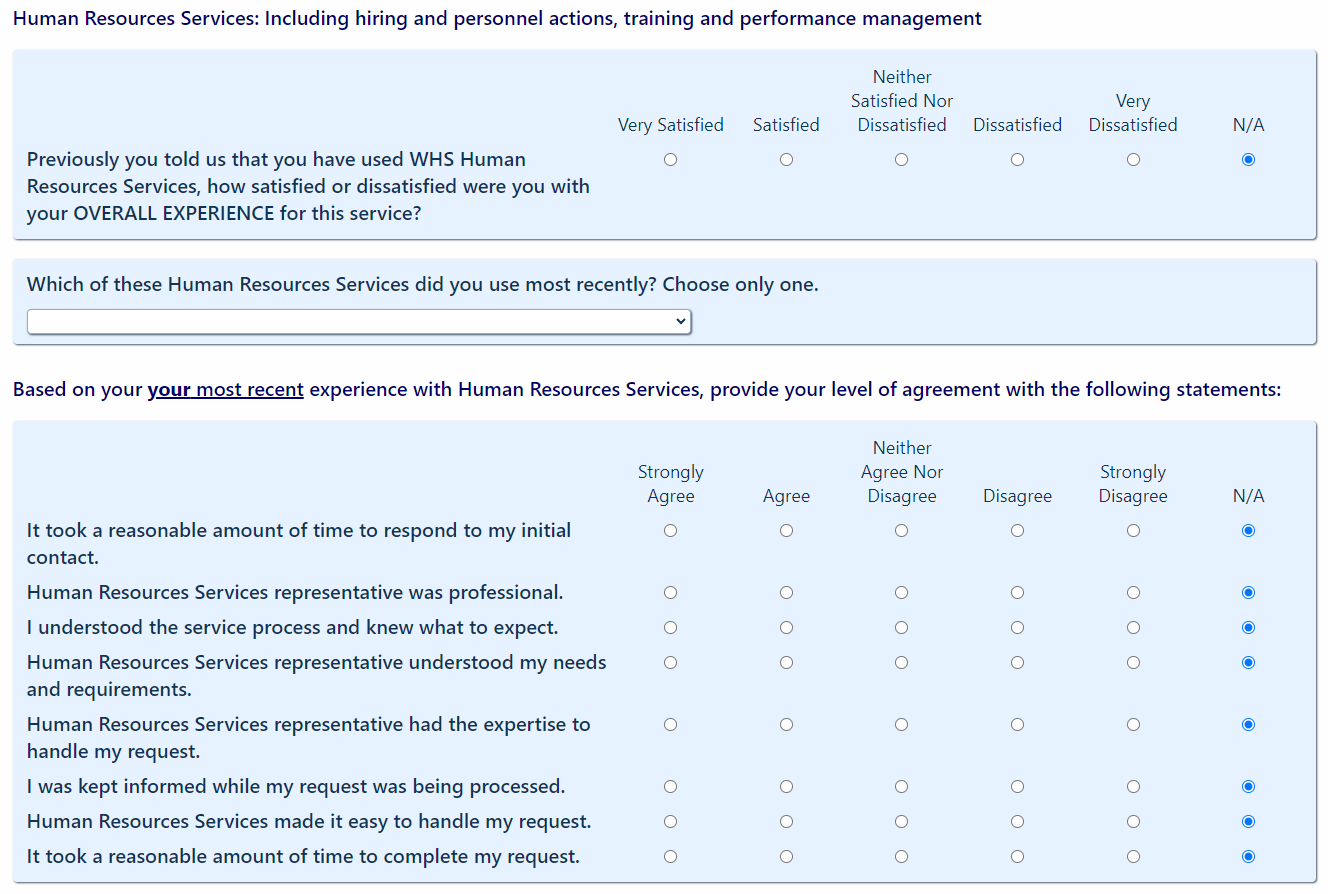Screen dimensions: 1328x894
Task: Select Agree for made it easy to handle request
Action: (x=786, y=822)
